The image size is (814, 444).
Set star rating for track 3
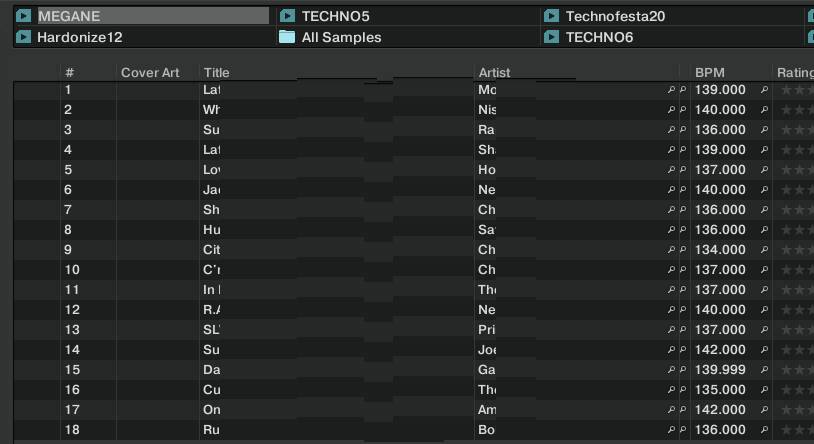[796, 130]
